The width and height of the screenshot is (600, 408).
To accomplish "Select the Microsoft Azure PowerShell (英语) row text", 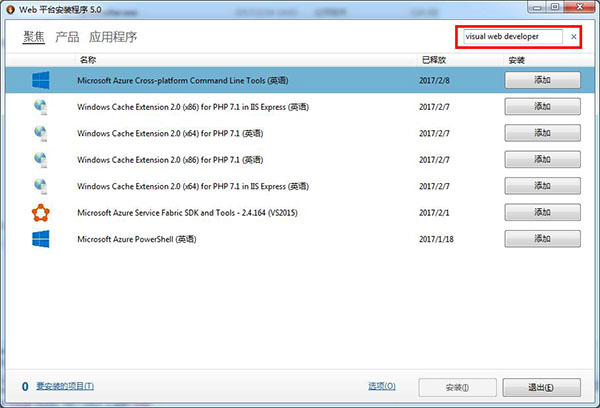I will (137, 239).
